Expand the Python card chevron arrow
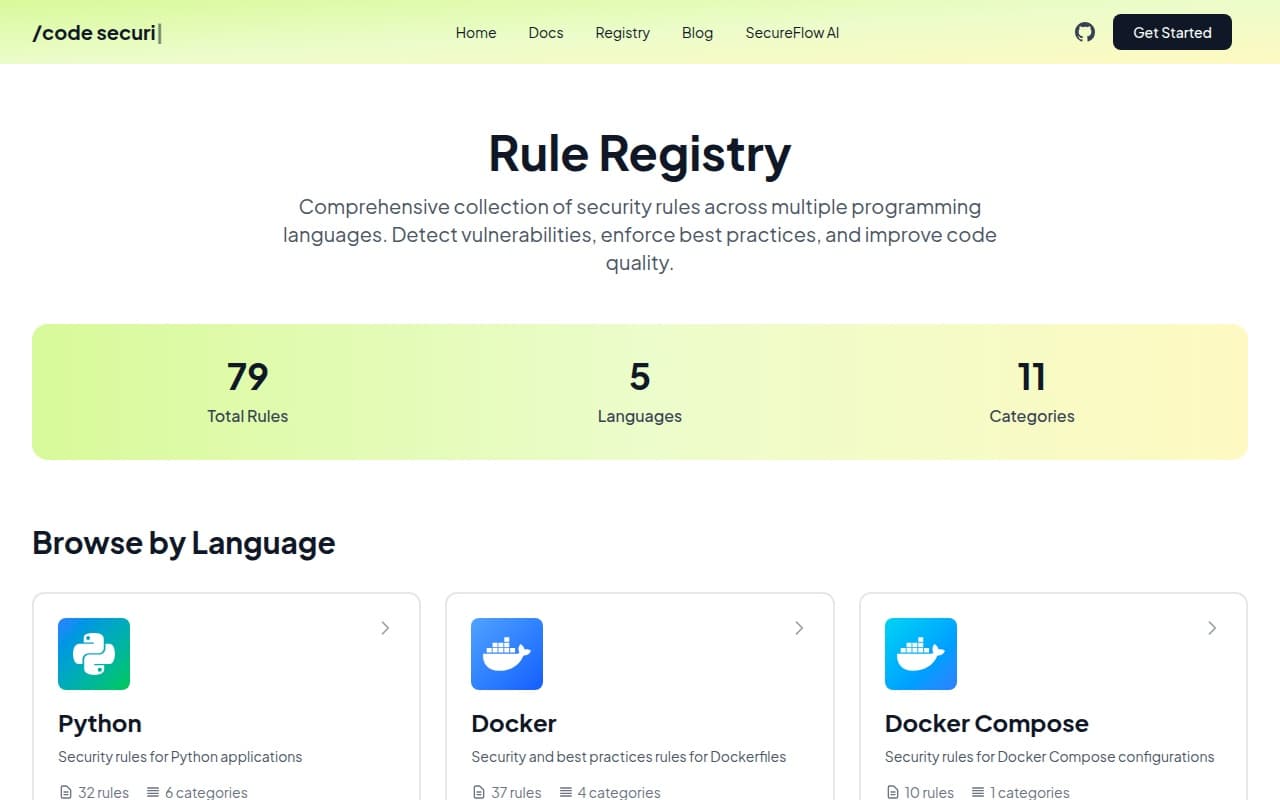Viewport: 1280px width, 800px height. 385,628
